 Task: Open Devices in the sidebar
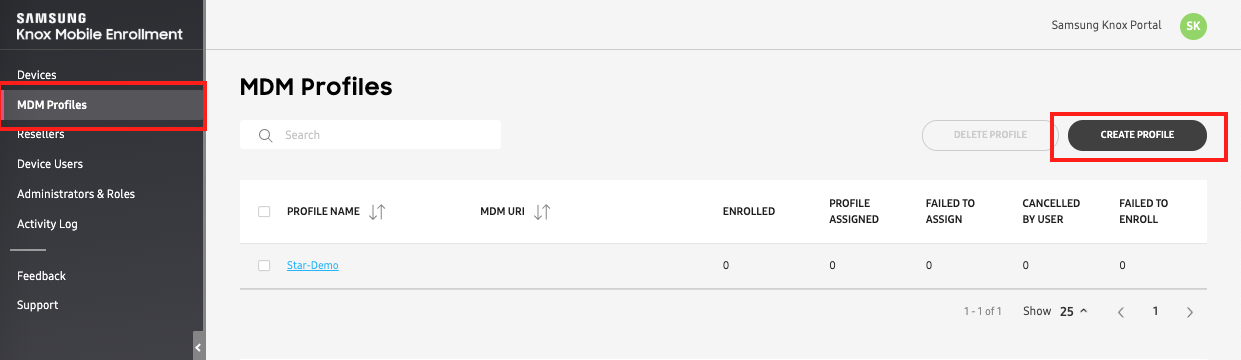(x=37, y=75)
